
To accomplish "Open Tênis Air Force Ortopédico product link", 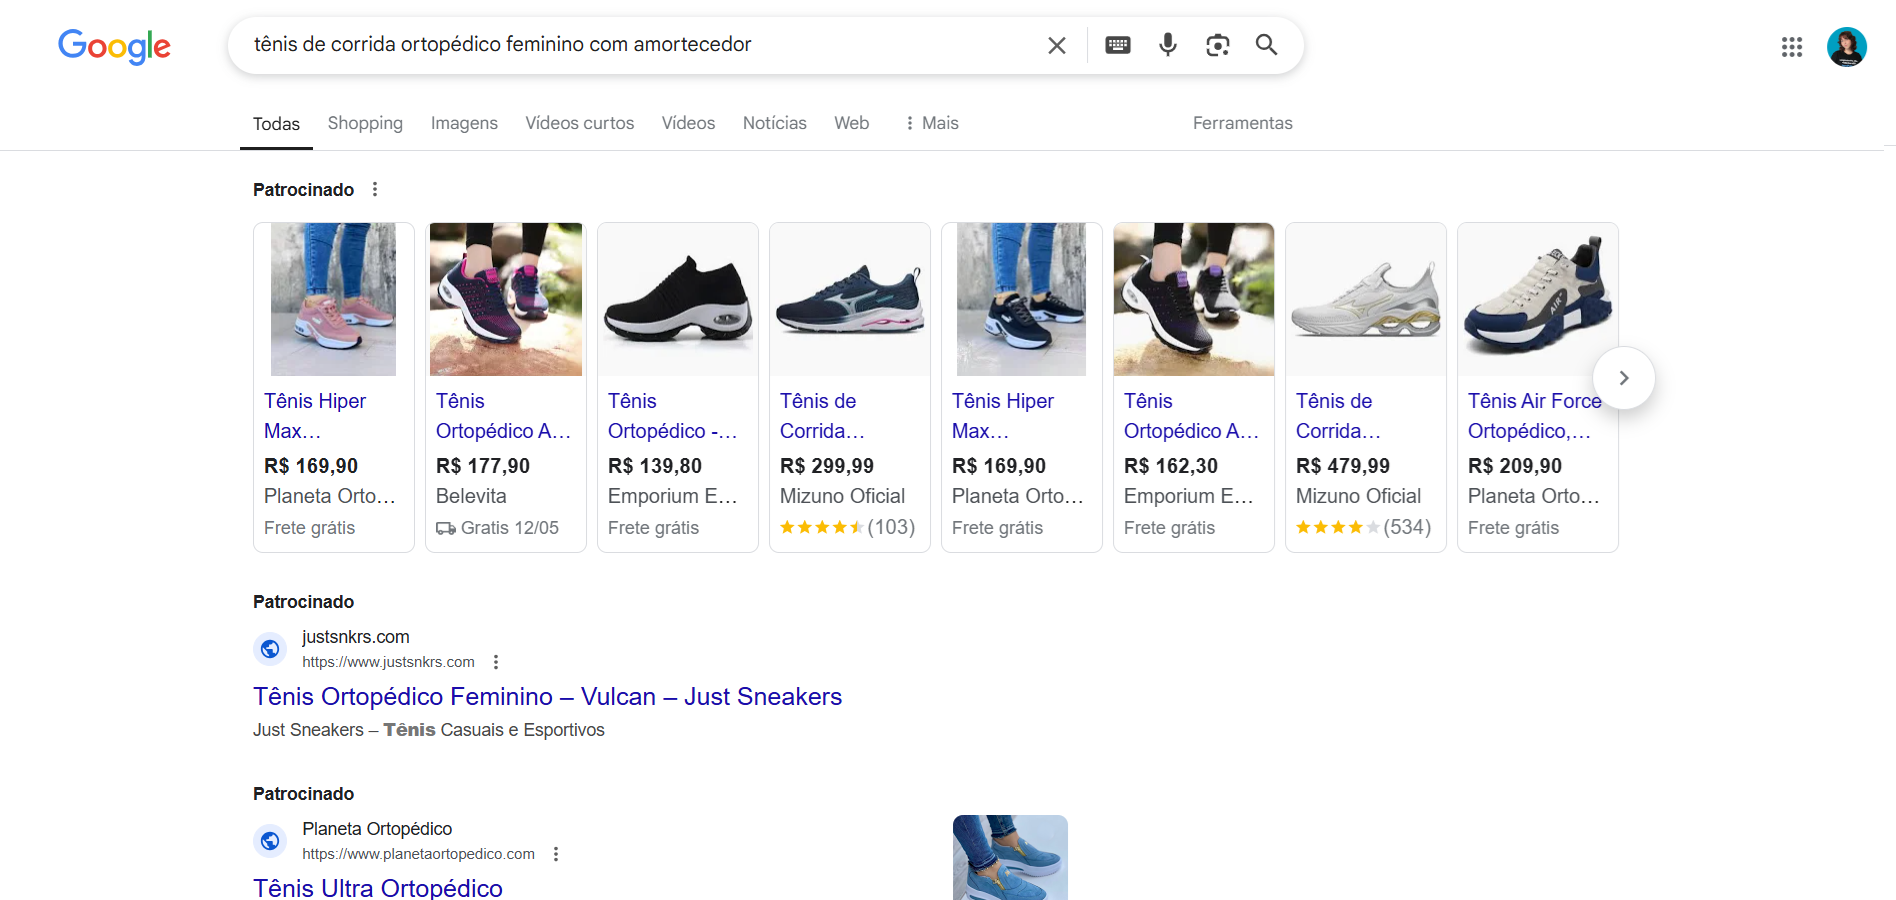I will (x=1535, y=416).
